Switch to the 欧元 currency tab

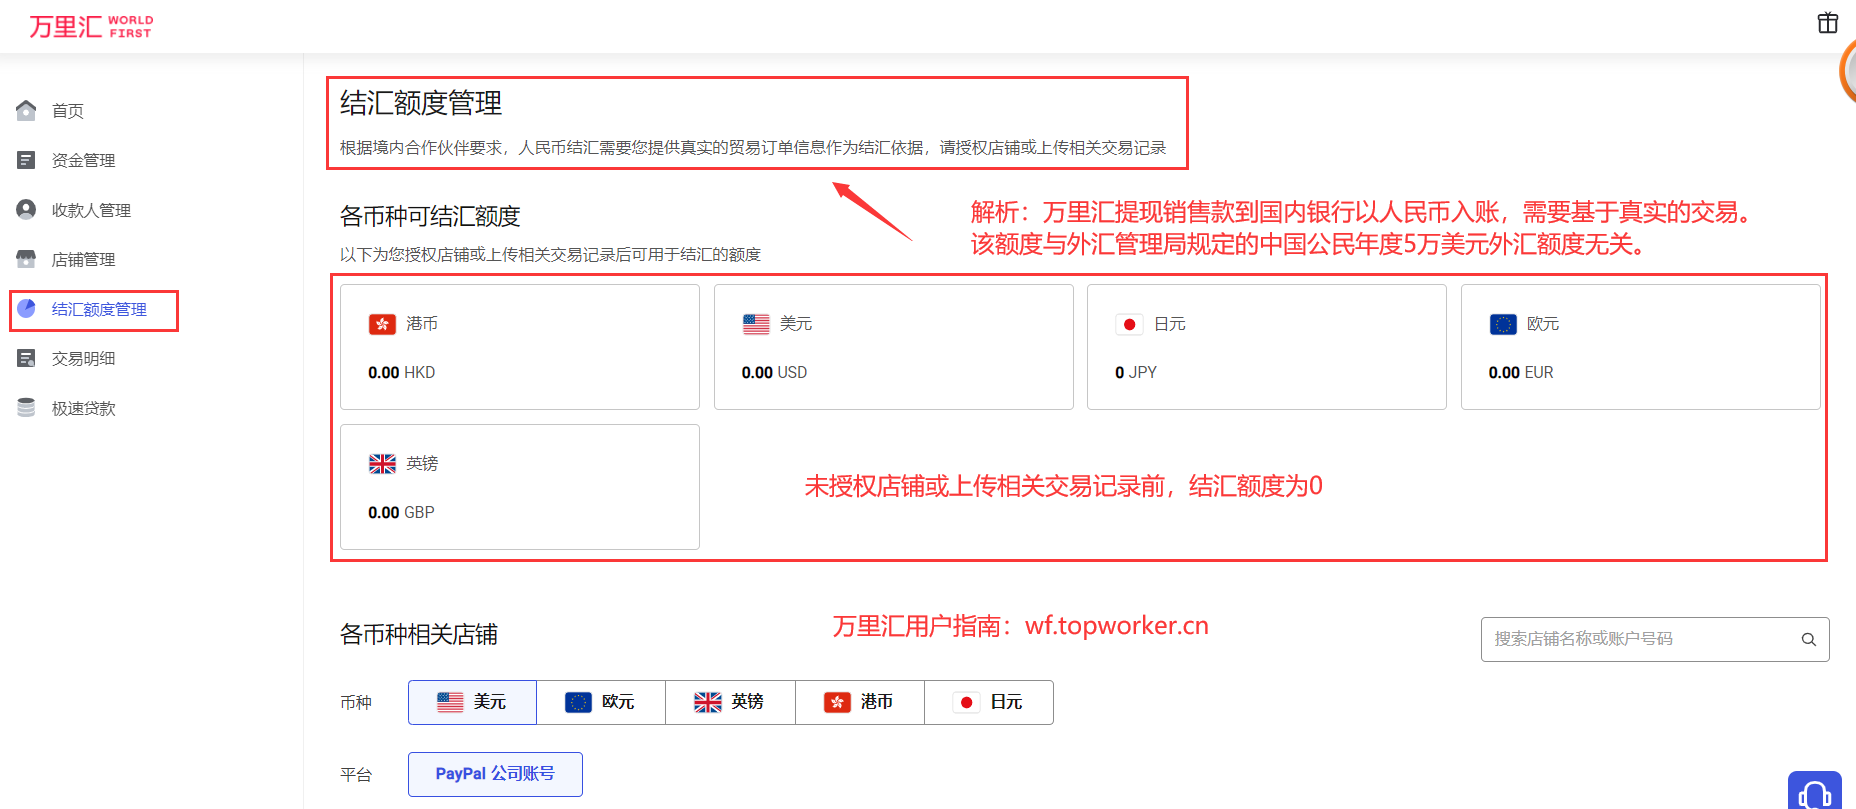pos(601,702)
